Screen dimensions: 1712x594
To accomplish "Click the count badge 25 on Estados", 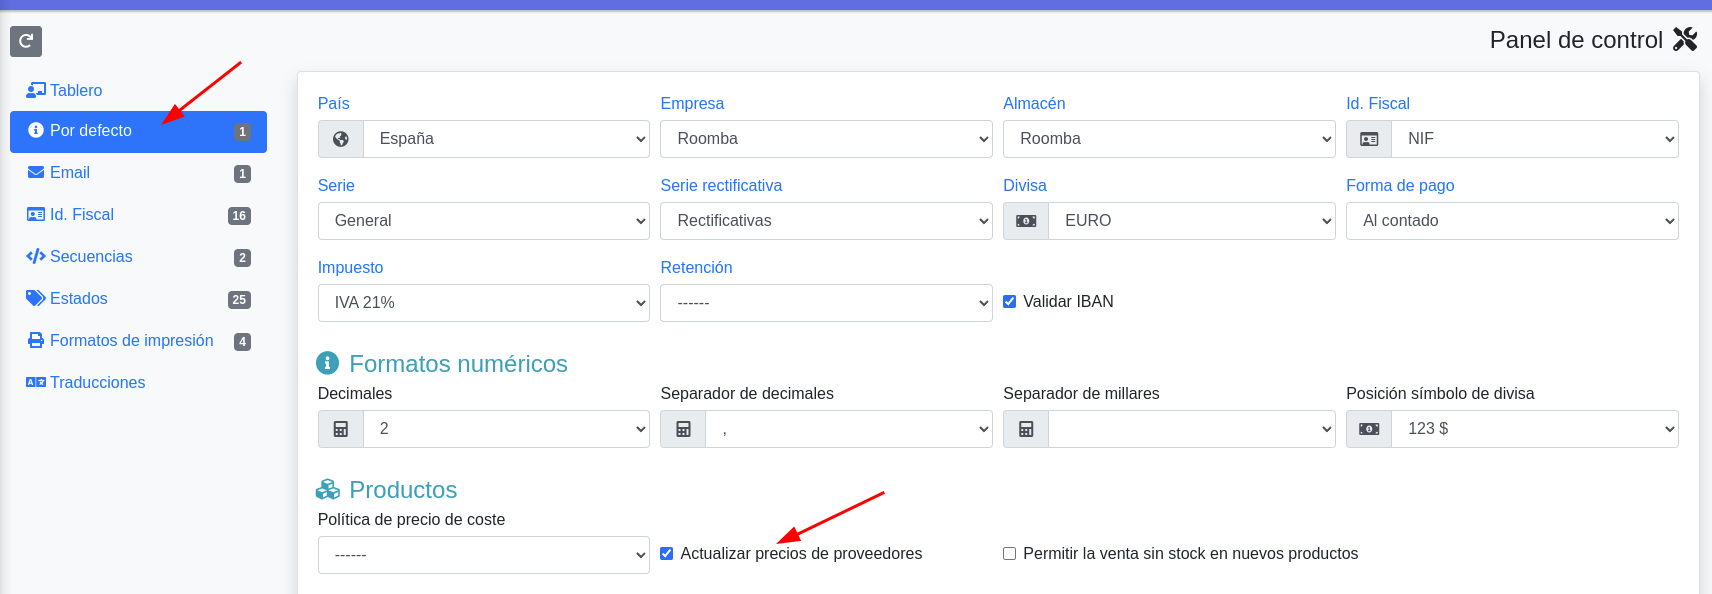I will tap(239, 299).
